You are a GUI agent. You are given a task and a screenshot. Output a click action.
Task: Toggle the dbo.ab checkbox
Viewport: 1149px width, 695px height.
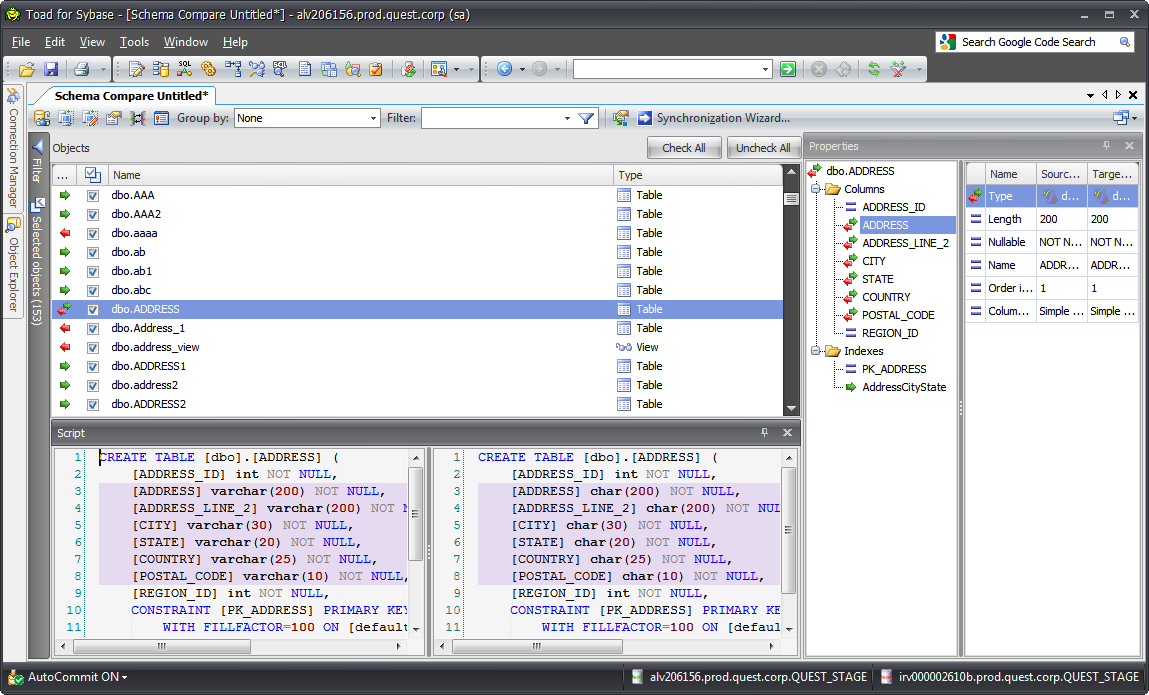(x=92, y=253)
